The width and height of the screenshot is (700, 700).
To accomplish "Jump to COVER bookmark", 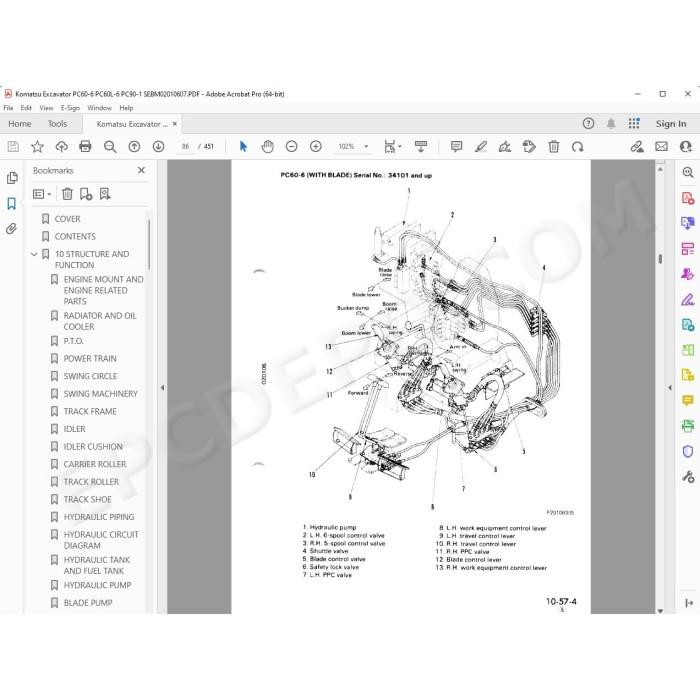I will [x=67, y=219].
